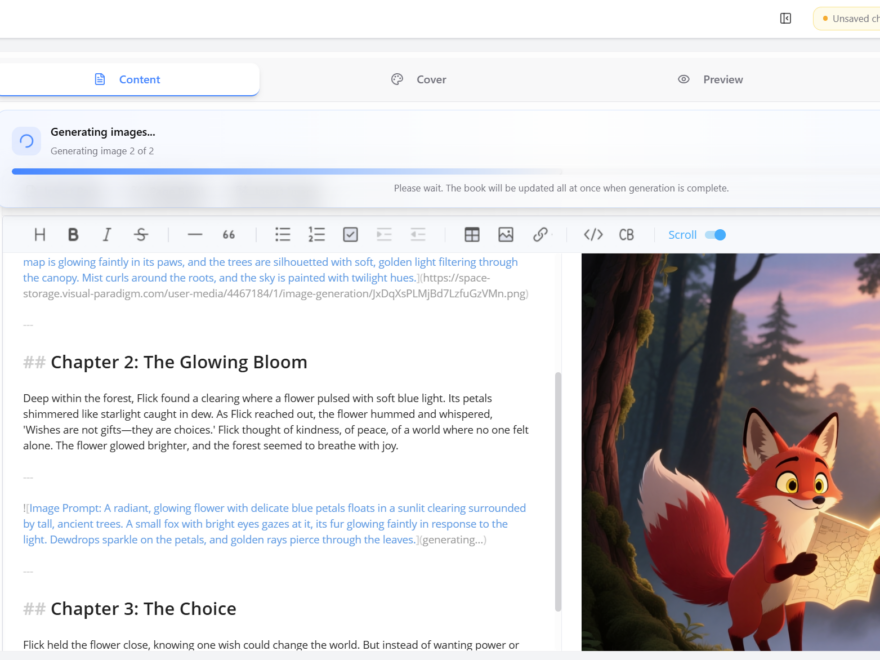Indent the list item

click(384, 235)
